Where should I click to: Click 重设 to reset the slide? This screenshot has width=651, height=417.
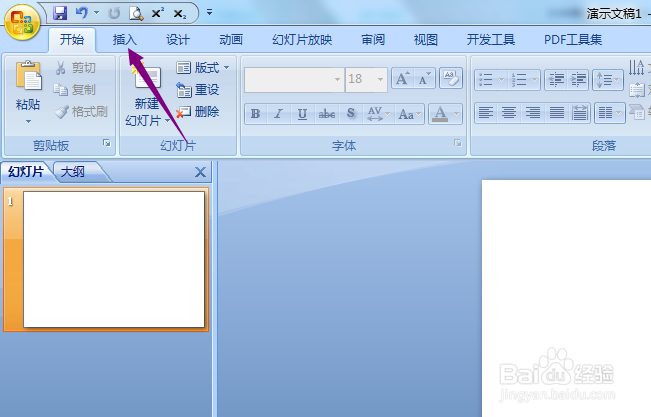tap(198, 89)
